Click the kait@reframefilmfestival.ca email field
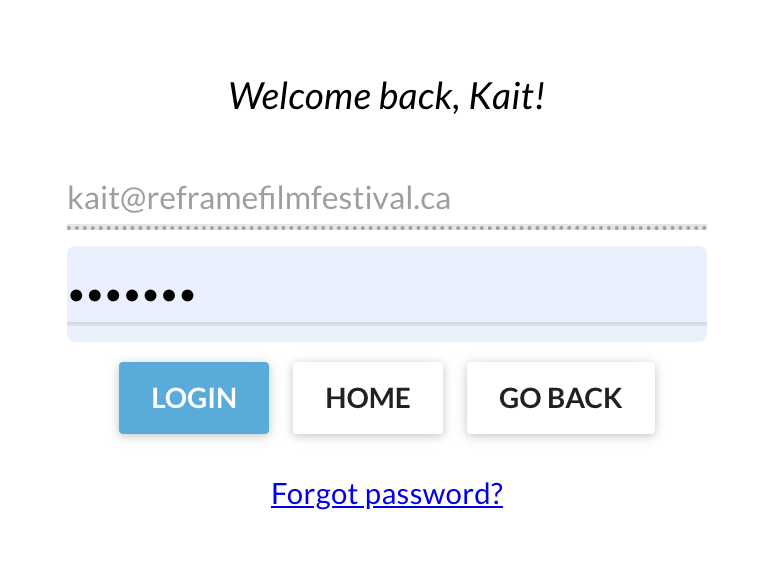Viewport: 762px width, 564px height. tap(386, 198)
